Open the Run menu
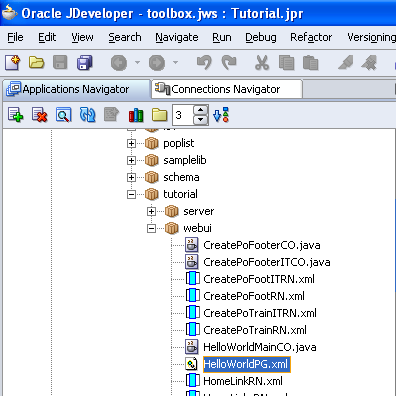396x396 pixels. pyautogui.click(x=222, y=37)
